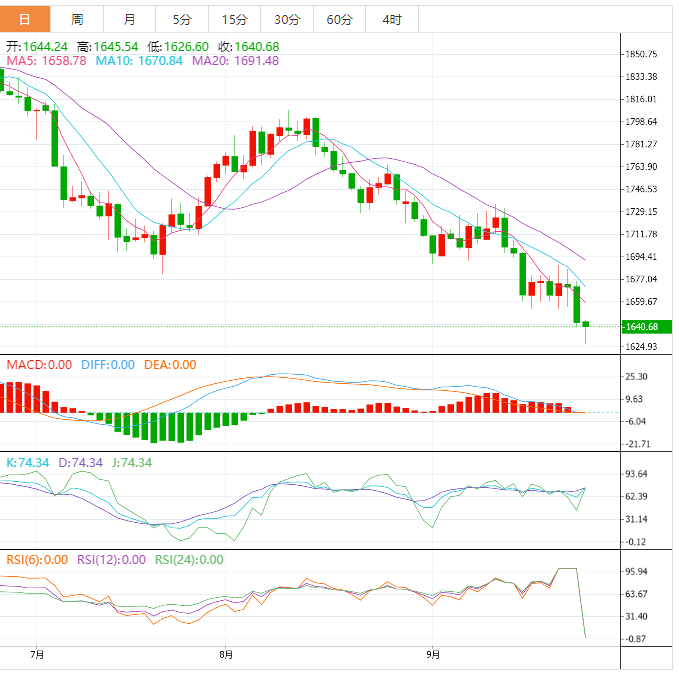Image resolution: width=679 pixels, height=675 pixels.
Task: Show the 30分 interval chart
Action: point(286,20)
